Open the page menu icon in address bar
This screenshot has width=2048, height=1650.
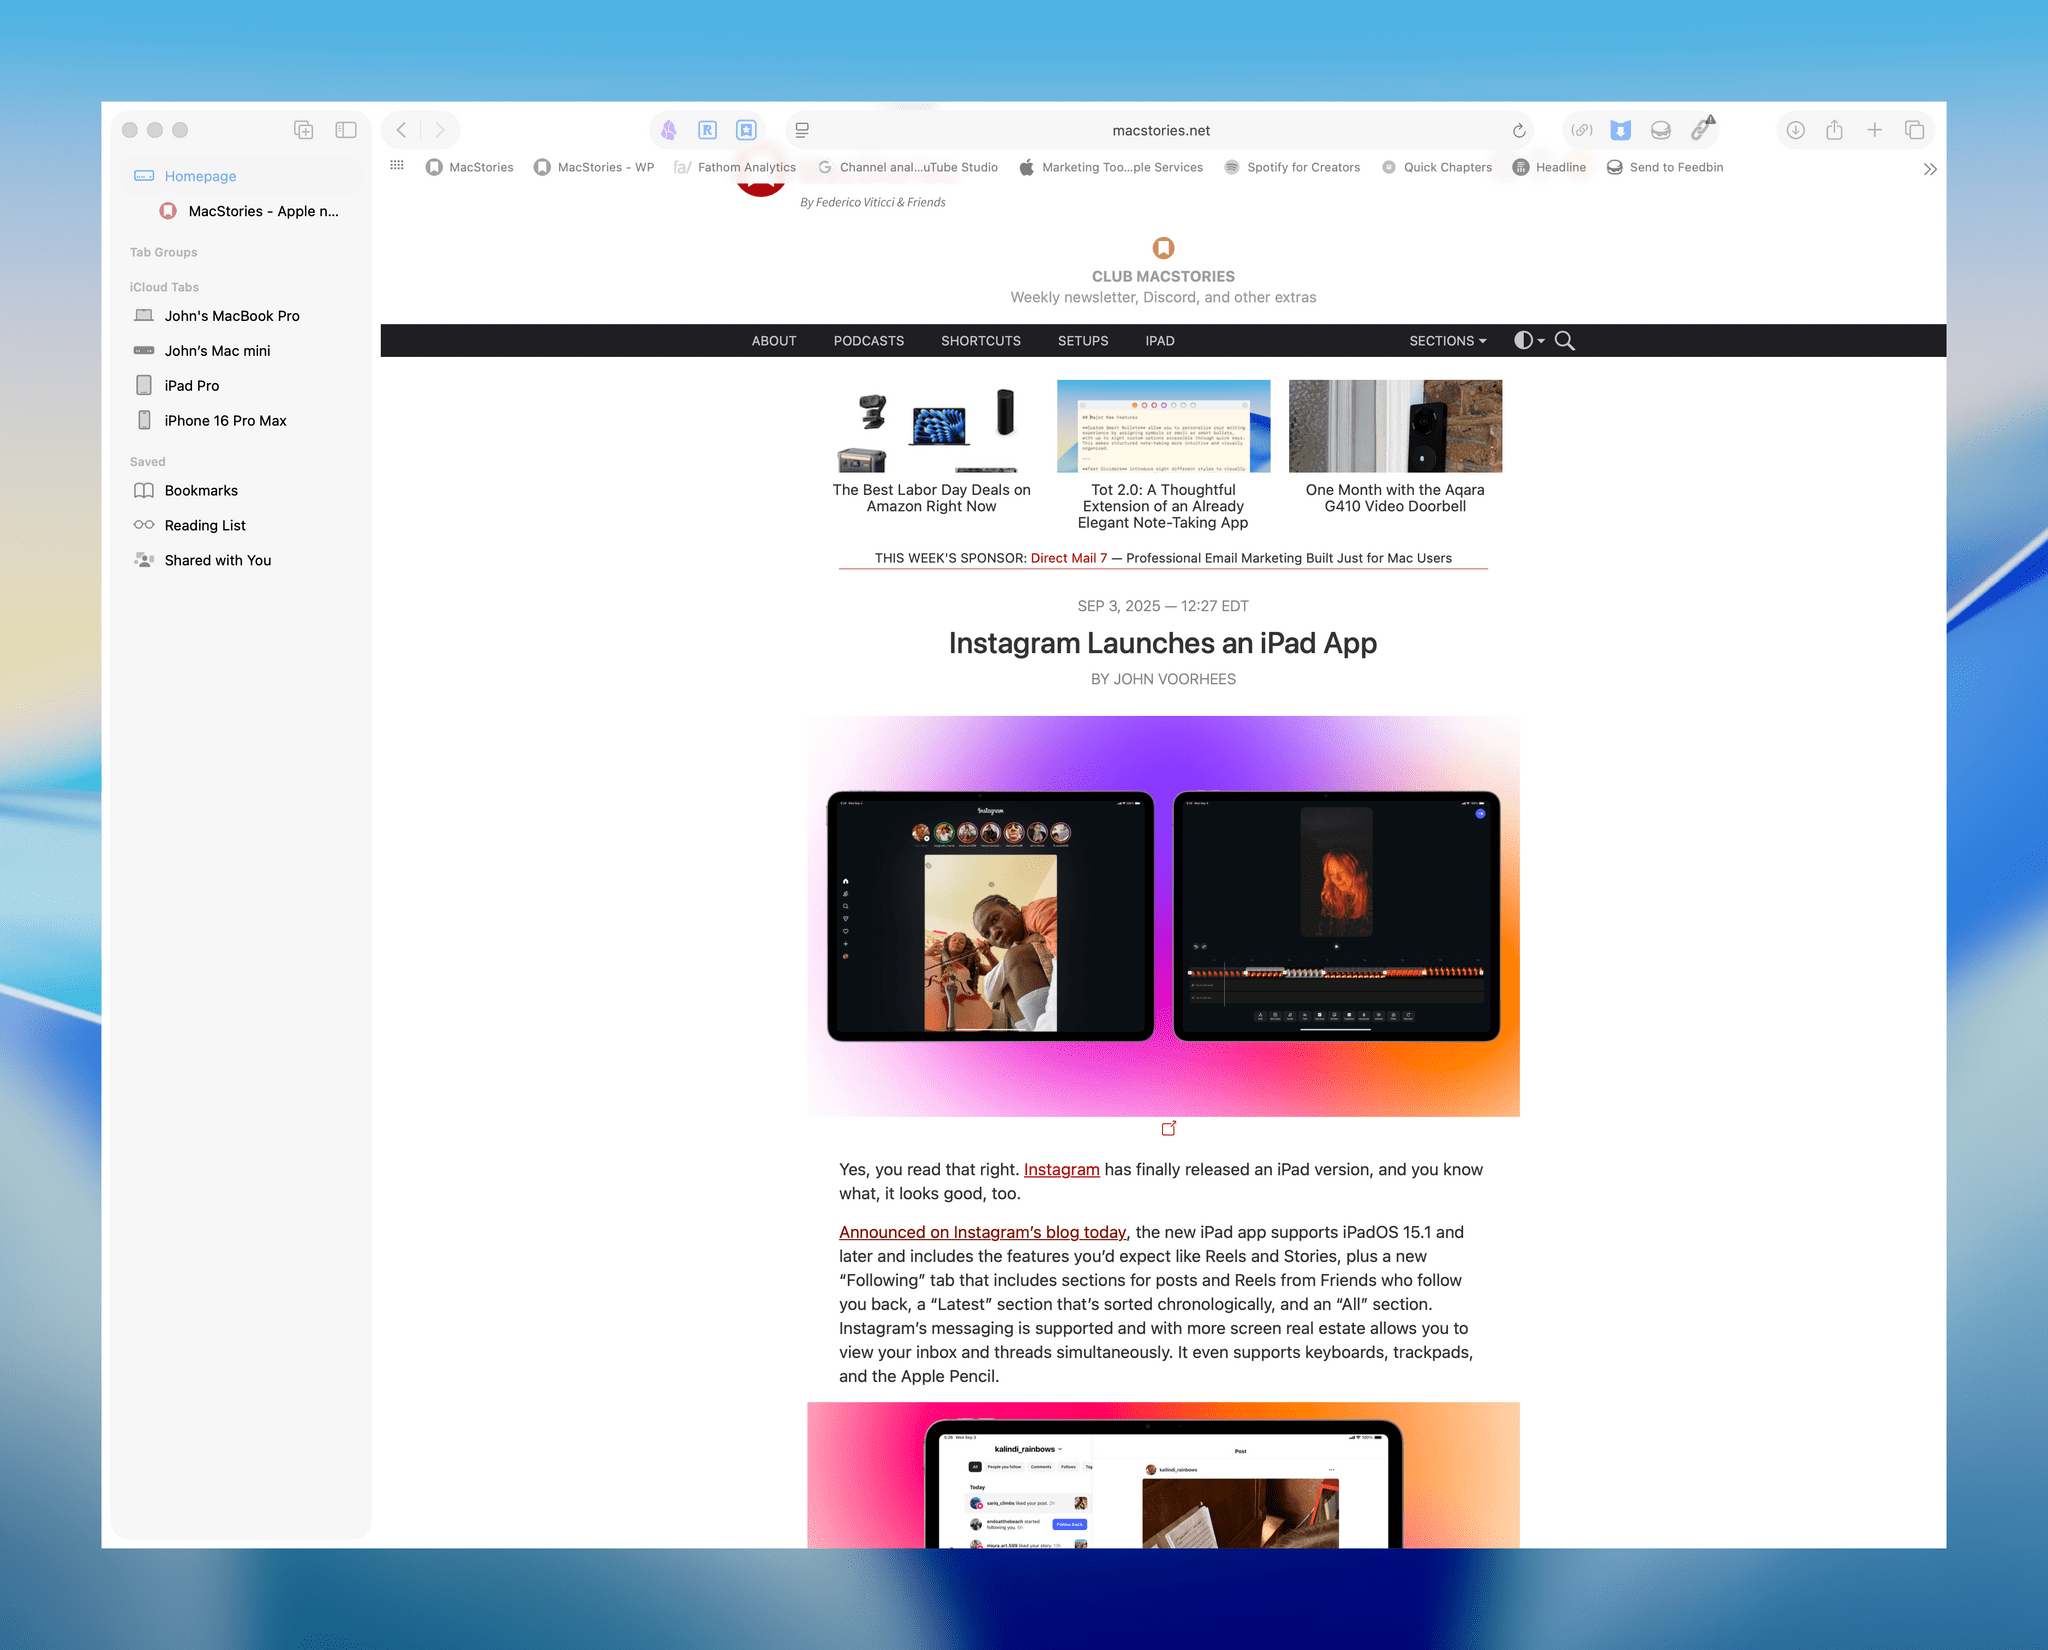802,131
